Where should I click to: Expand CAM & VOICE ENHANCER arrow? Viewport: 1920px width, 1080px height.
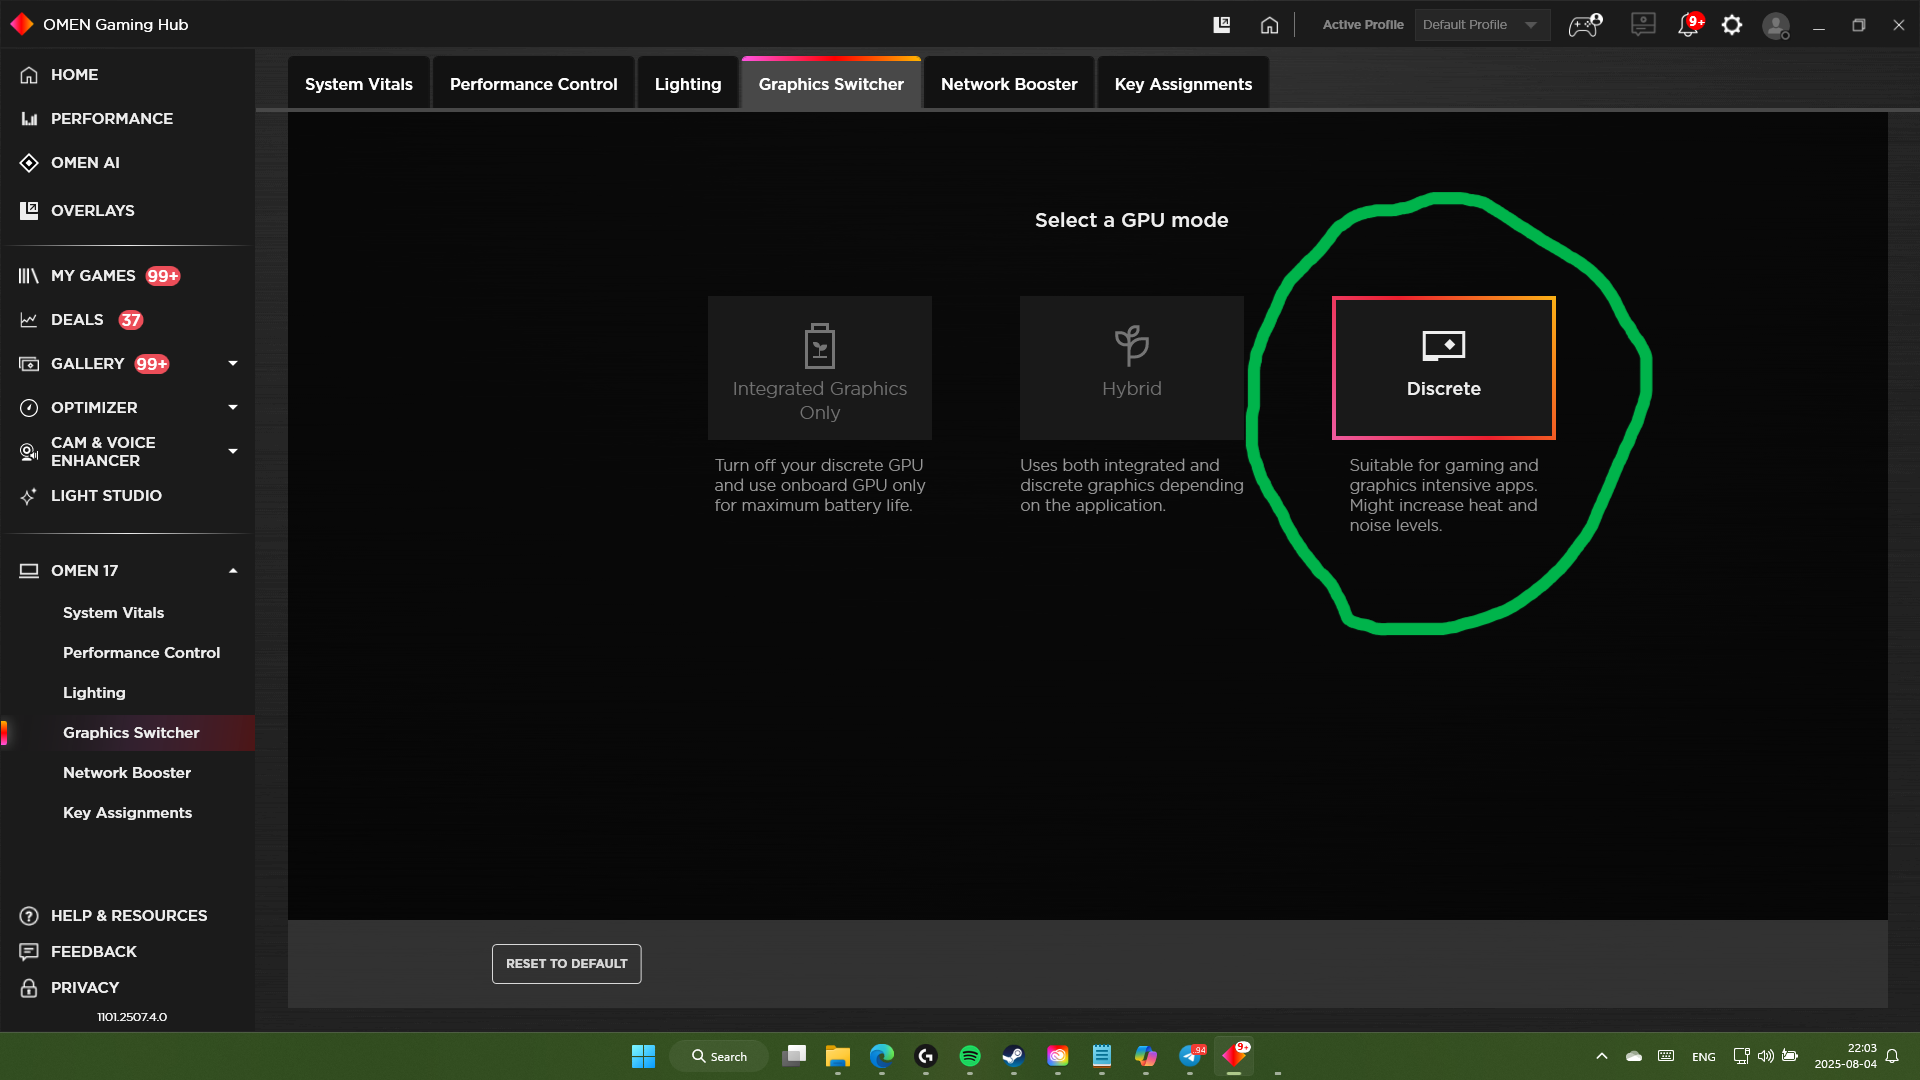(233, 452)
